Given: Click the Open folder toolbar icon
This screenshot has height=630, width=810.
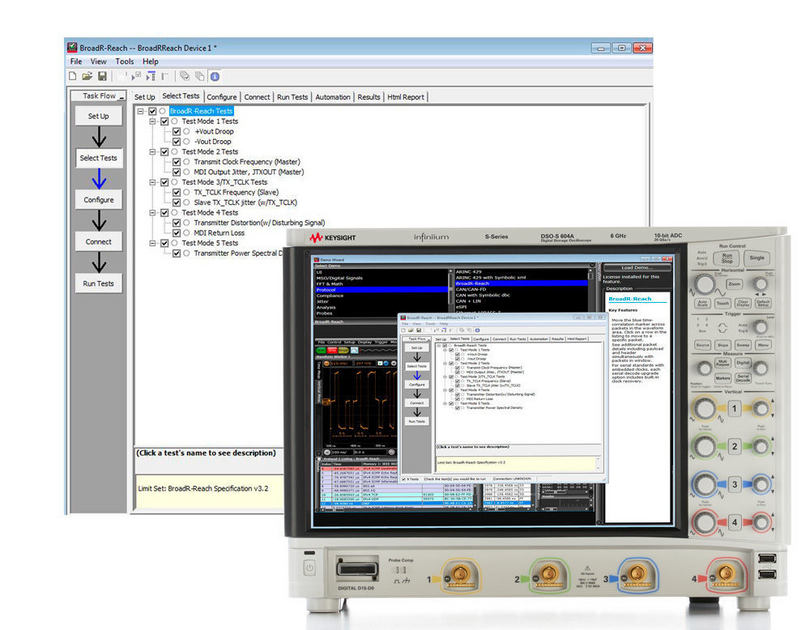Looking at the screenshot, I should point(87,76).
